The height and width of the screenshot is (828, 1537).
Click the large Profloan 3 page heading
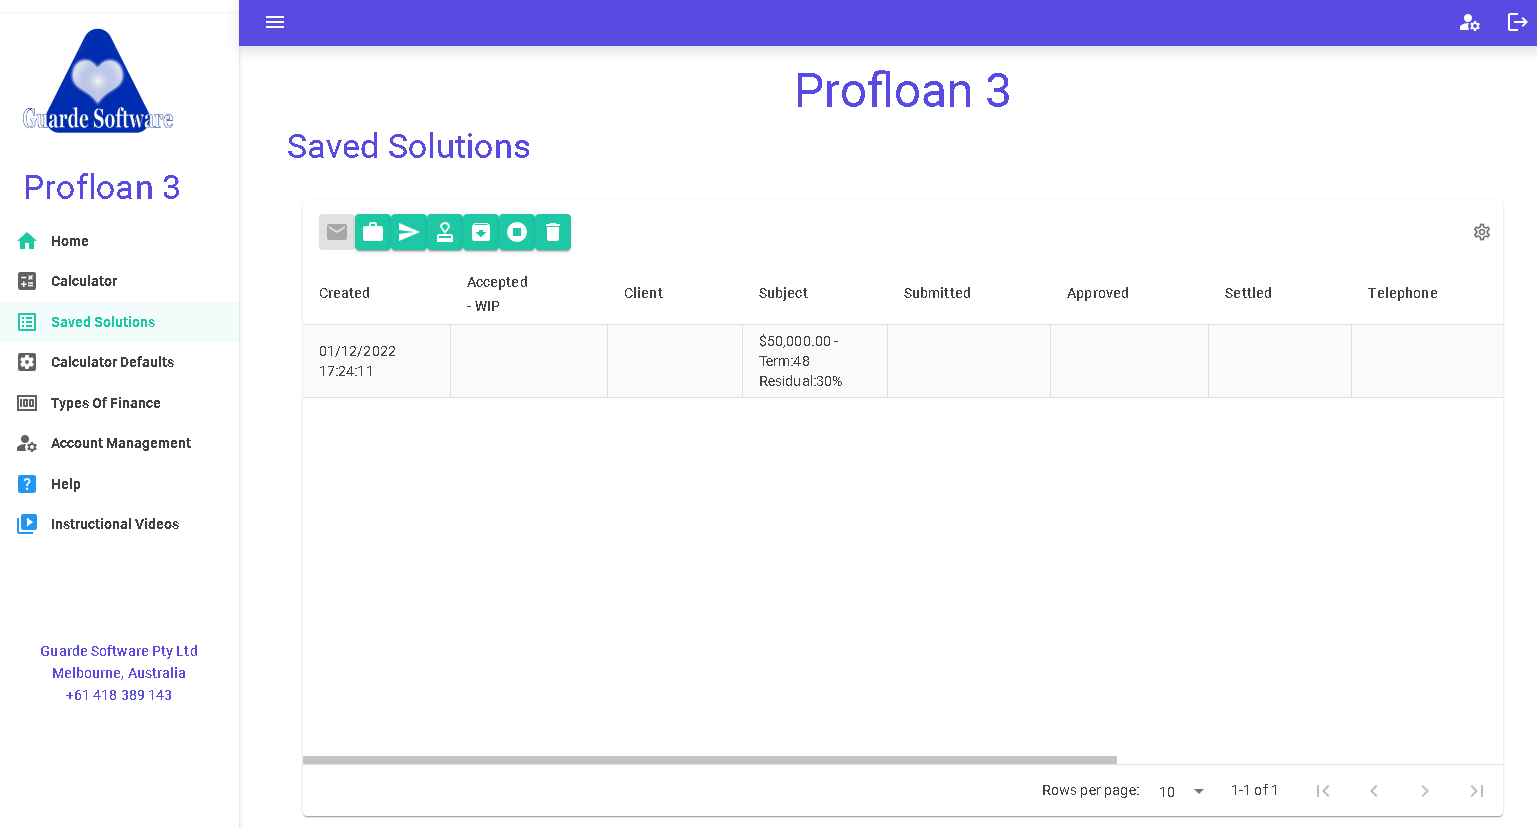[902, 91]
